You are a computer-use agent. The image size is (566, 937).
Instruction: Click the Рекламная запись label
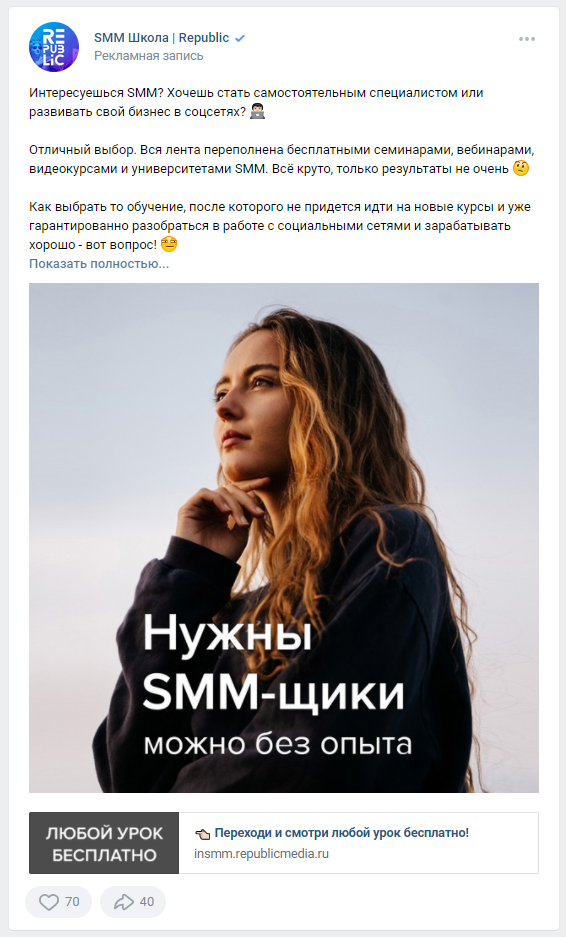pos(148,56)
